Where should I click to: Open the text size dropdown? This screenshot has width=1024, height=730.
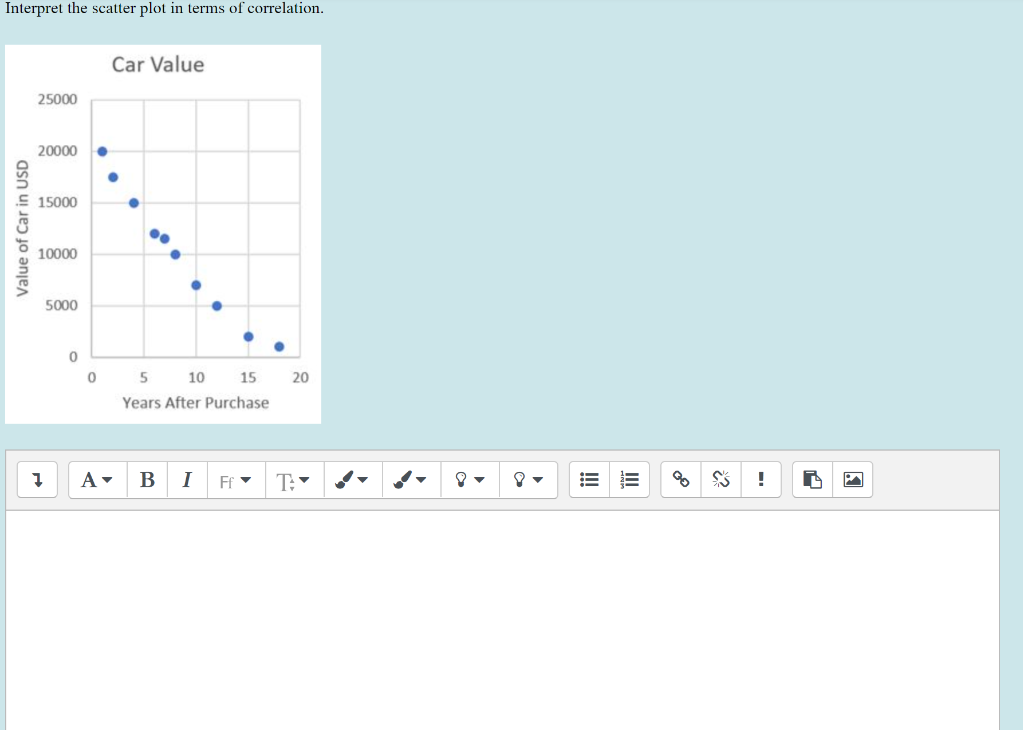[294, 479]
